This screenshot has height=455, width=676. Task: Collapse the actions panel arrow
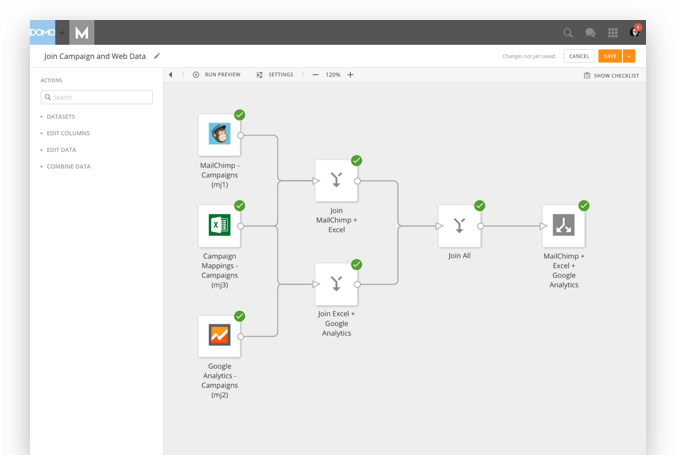pyautogui.click(x=171, y=75)
